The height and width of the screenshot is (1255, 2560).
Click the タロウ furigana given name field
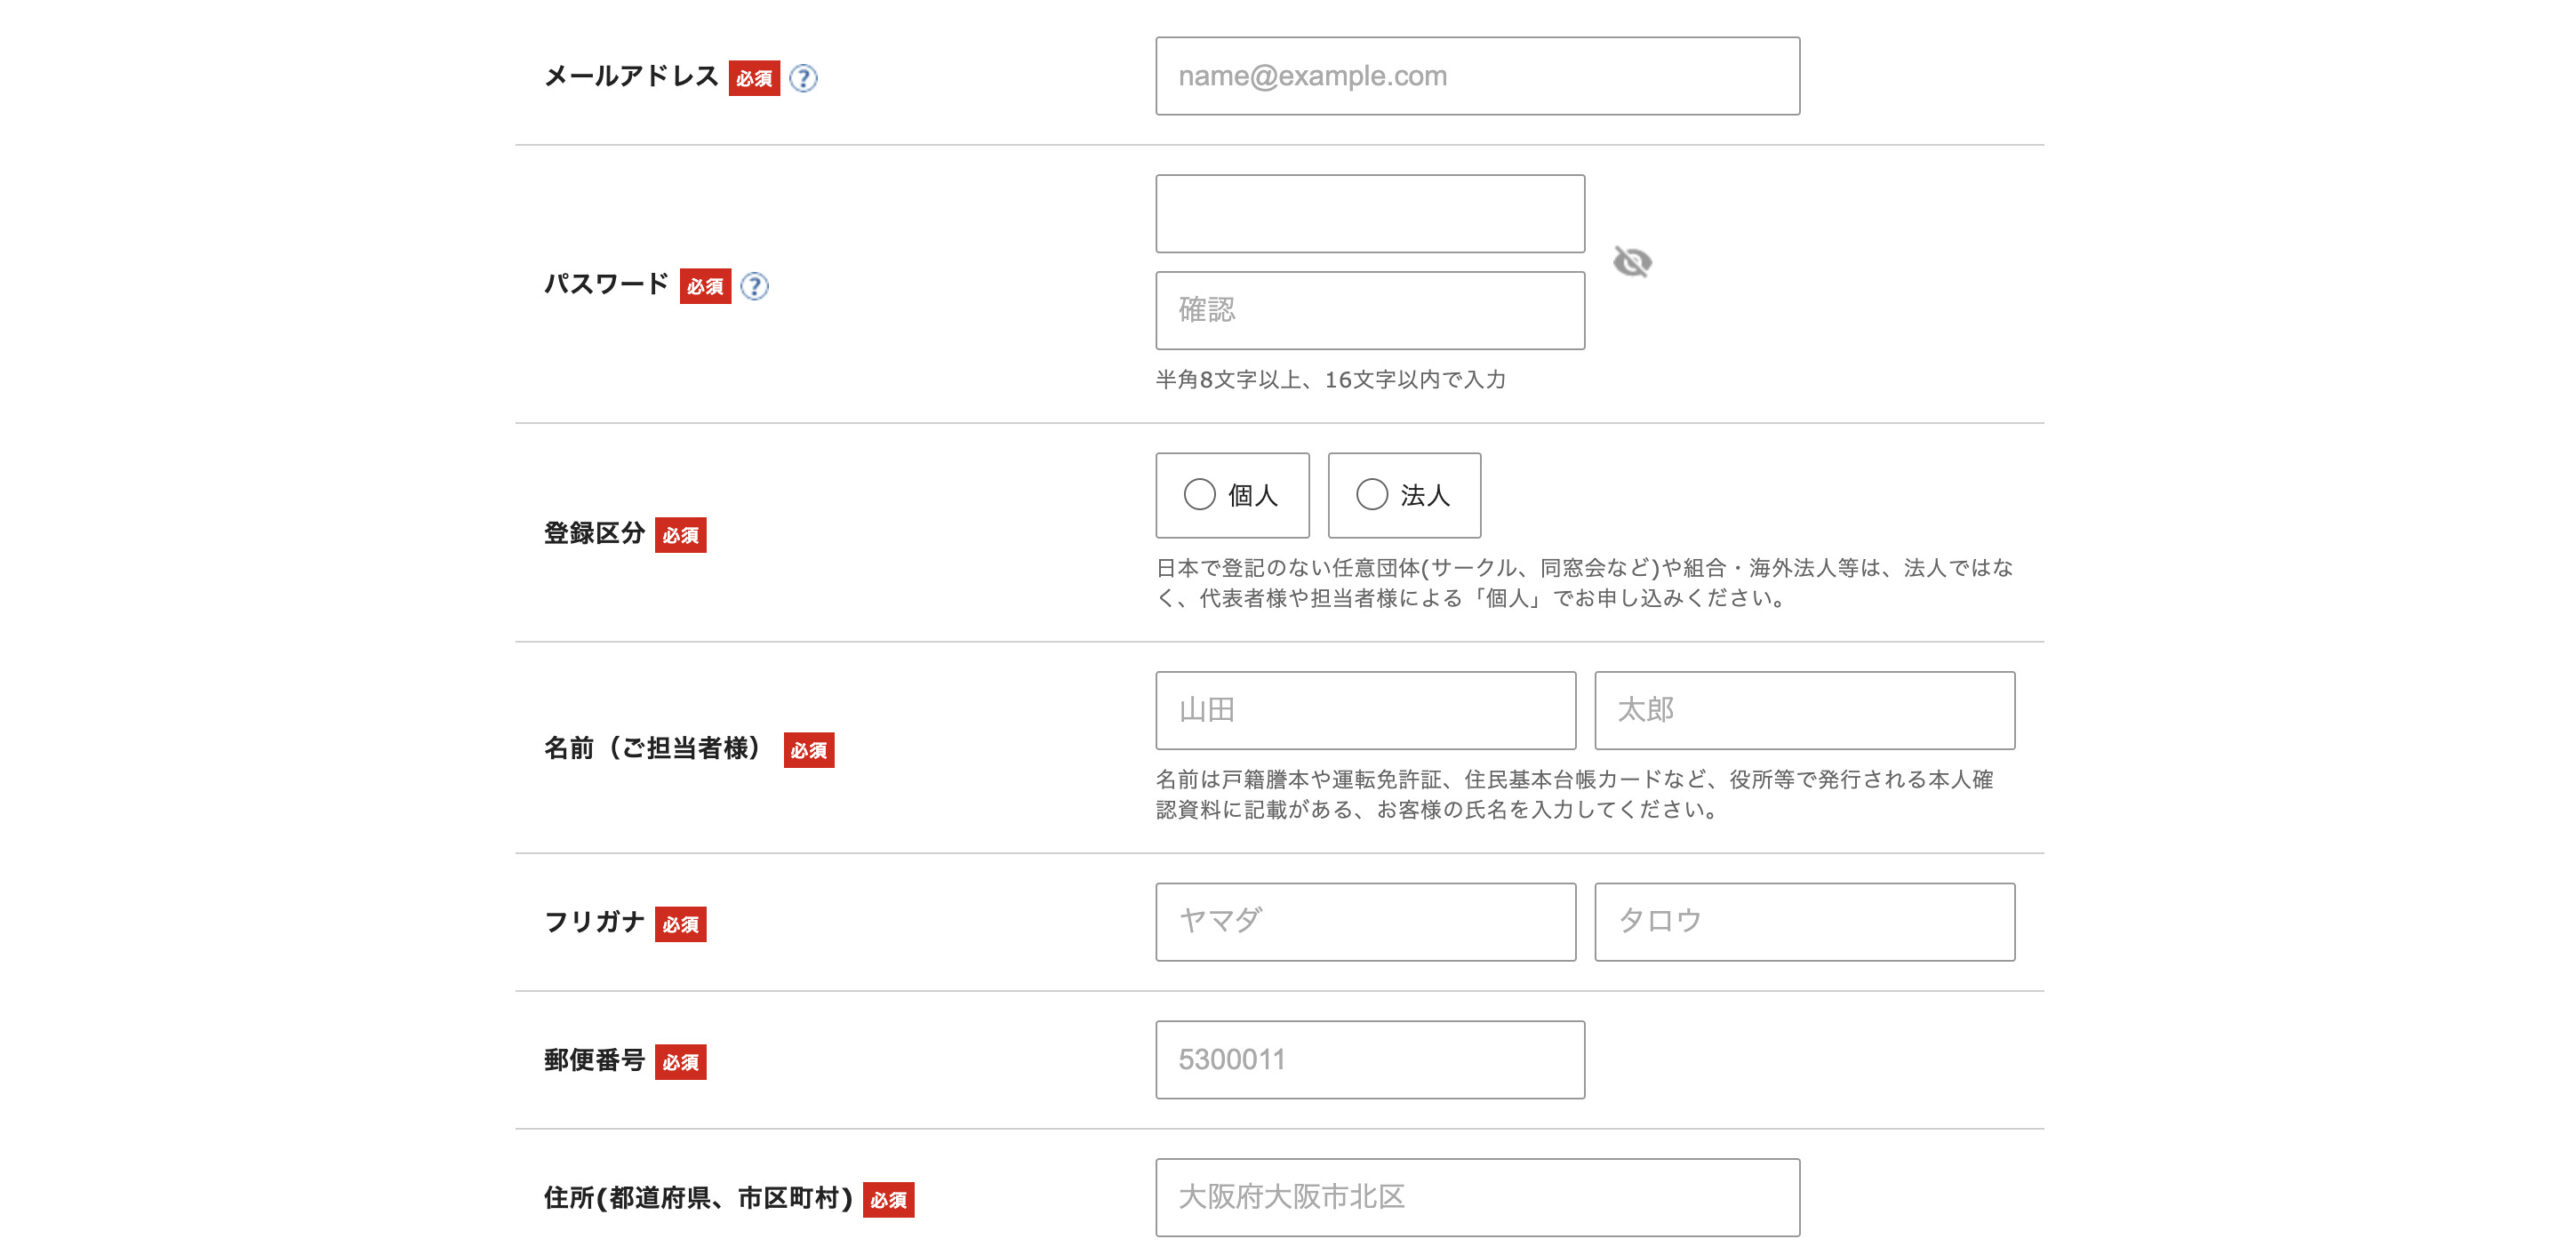click(1805, 922)
